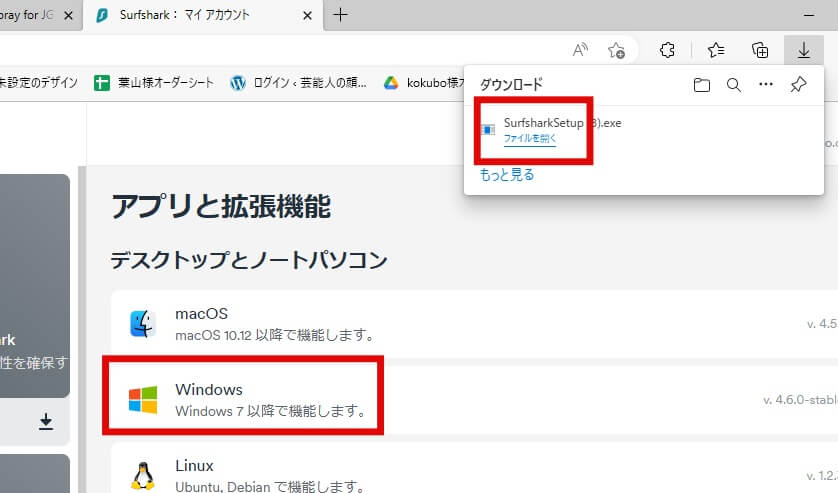The image size is (838, 493).
Task: Select the Linux download row
Action: (474, 468)
